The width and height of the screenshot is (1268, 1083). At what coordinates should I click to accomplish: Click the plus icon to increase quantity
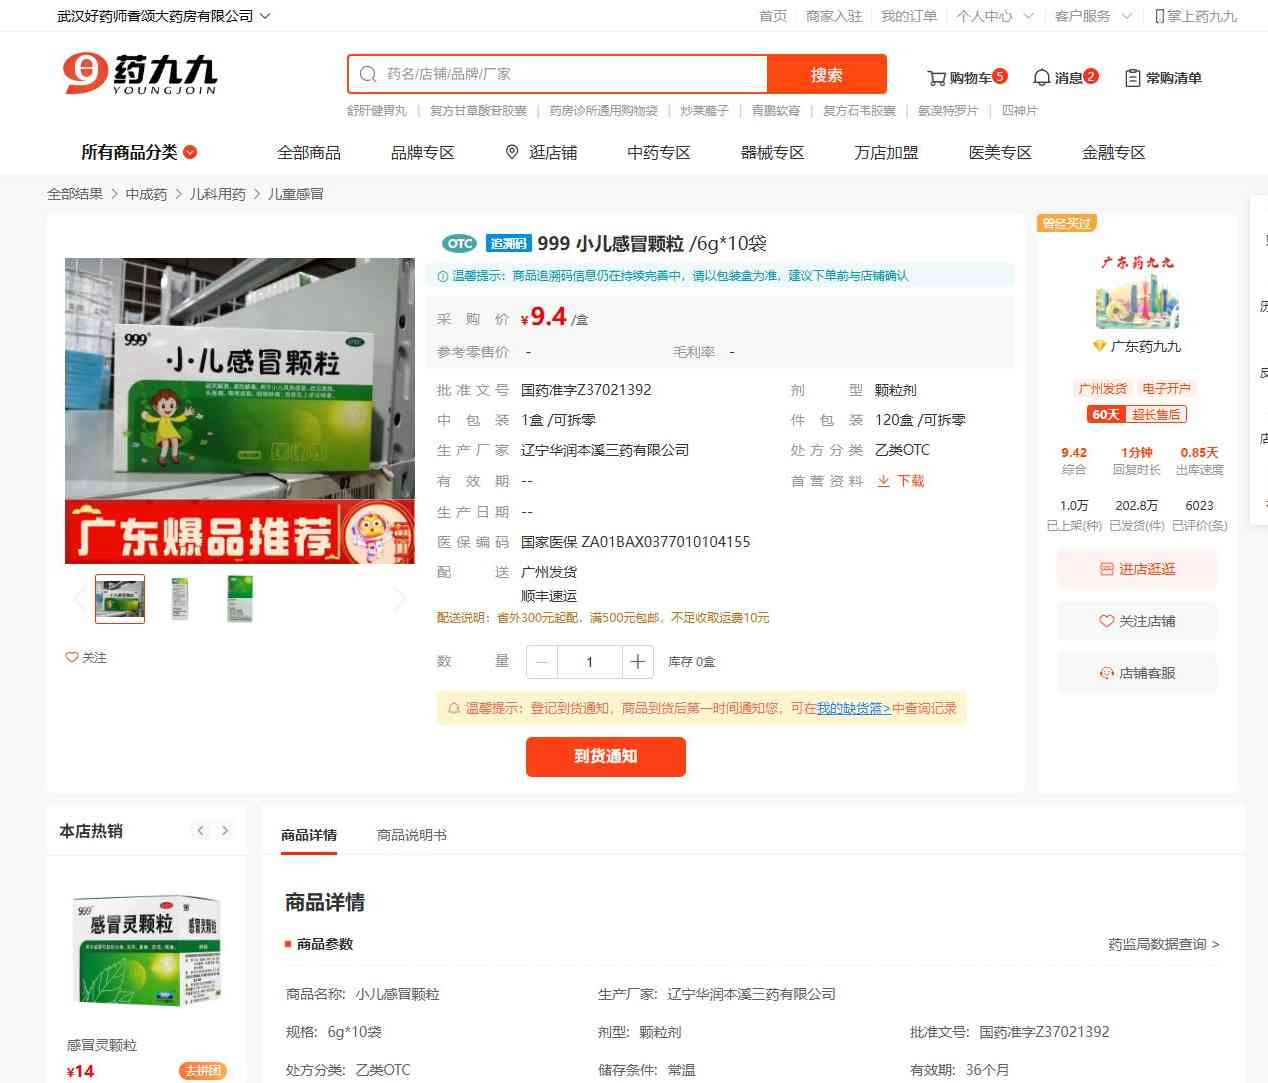pos(637,662)
